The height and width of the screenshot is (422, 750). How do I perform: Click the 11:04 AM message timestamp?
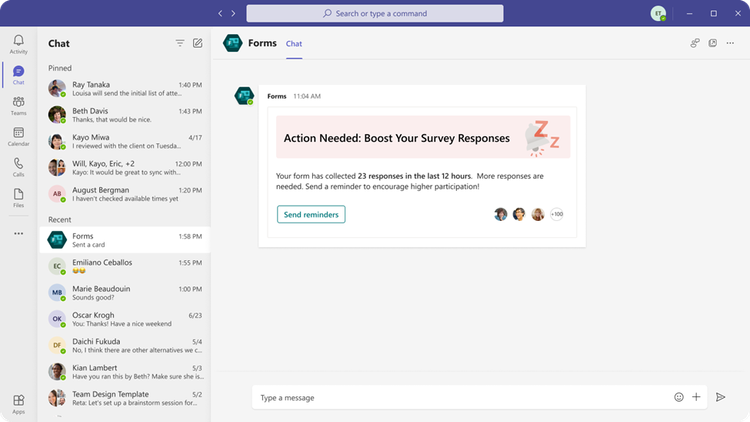[x=307, y=96]
